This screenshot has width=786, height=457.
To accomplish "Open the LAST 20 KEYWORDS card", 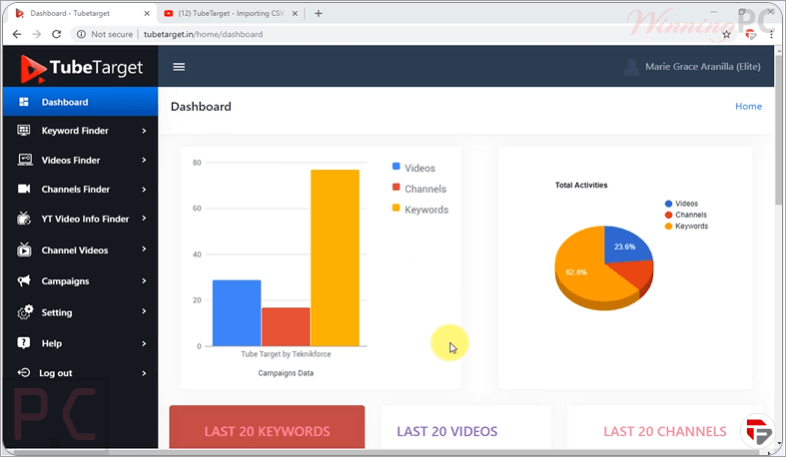I will pos(267,427).
